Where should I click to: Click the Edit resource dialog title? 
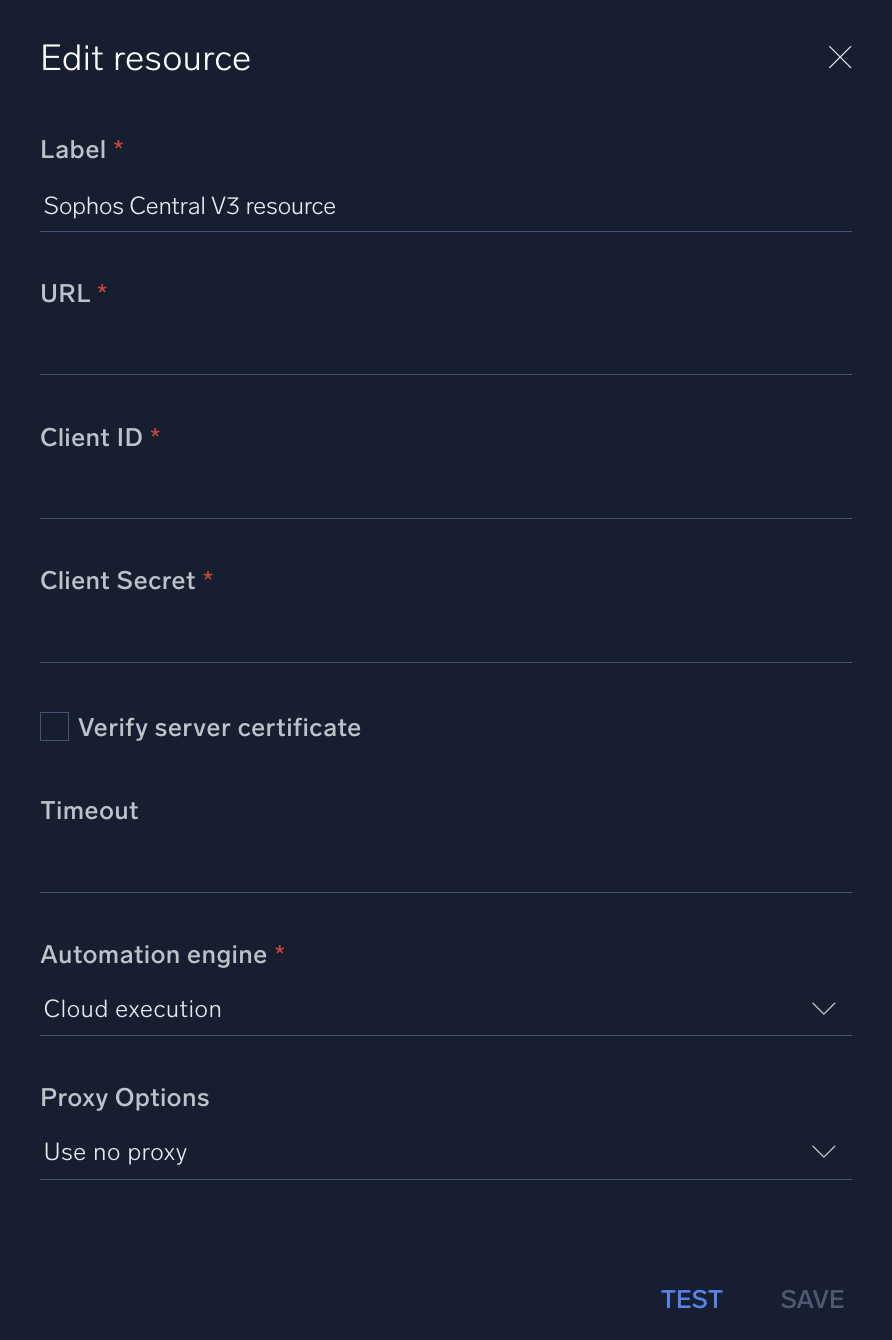tap(145, 58)
